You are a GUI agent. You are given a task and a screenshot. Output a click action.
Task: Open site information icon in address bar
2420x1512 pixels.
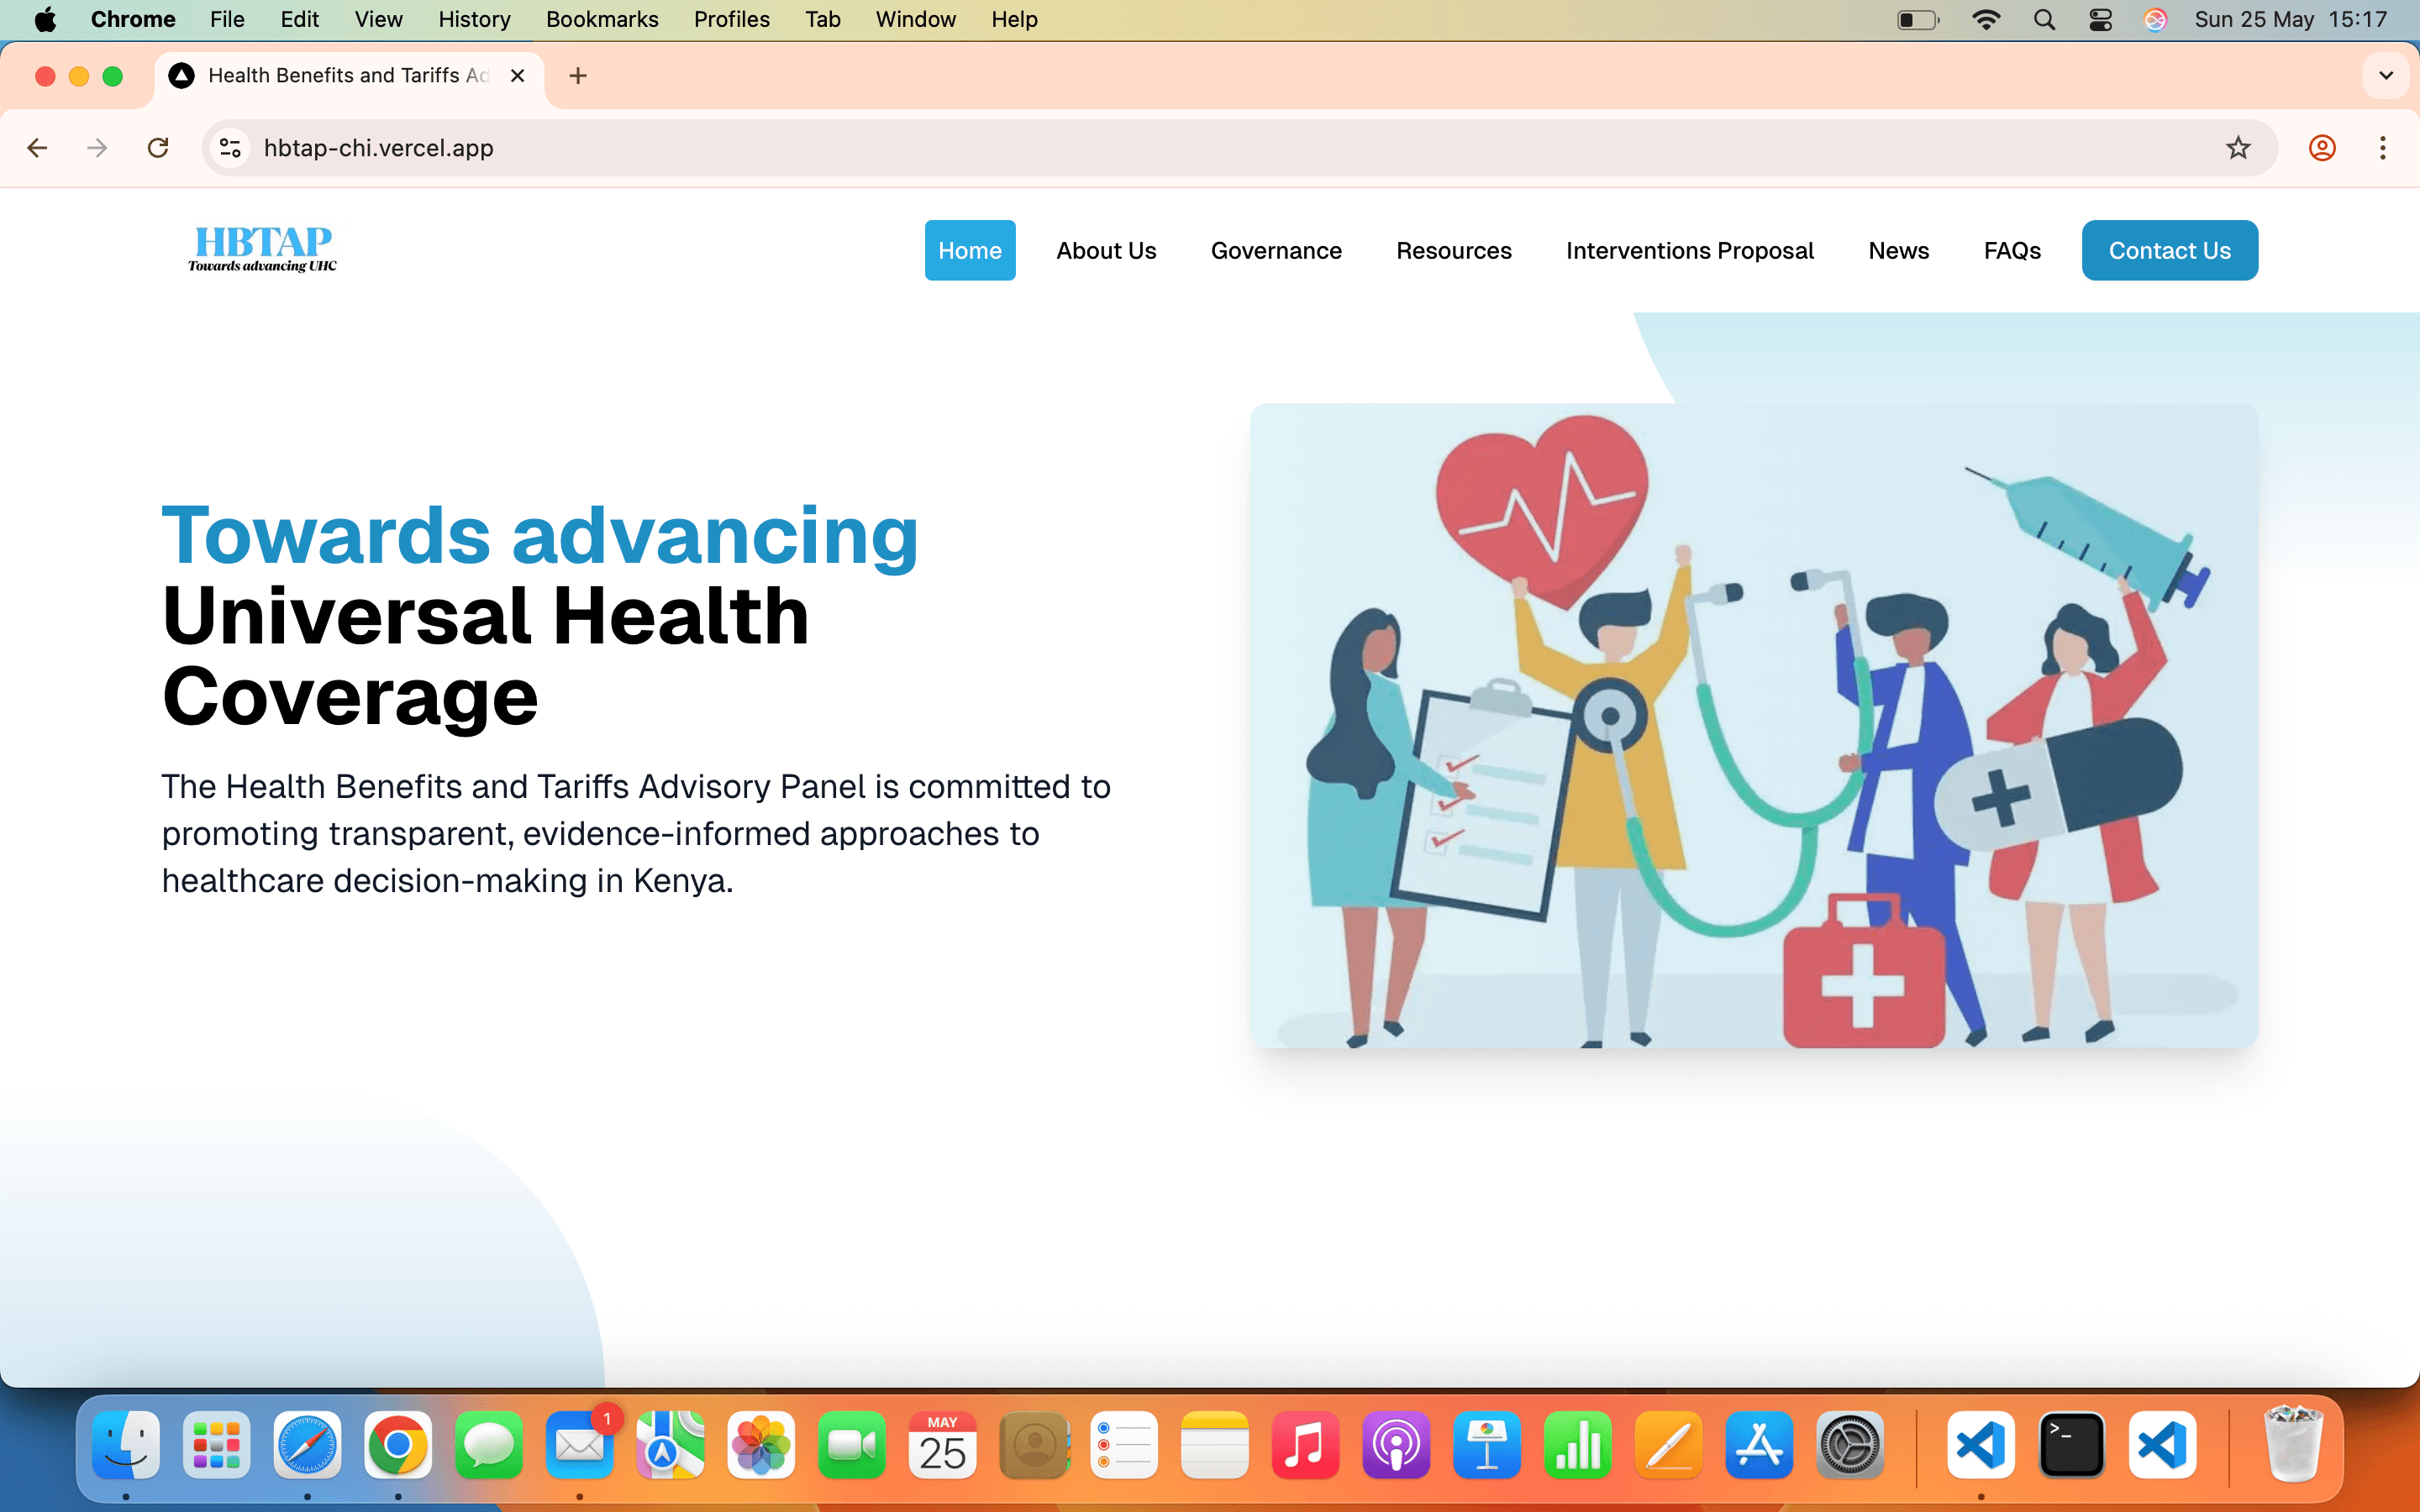pyautogui.click(x=230, y=148)
